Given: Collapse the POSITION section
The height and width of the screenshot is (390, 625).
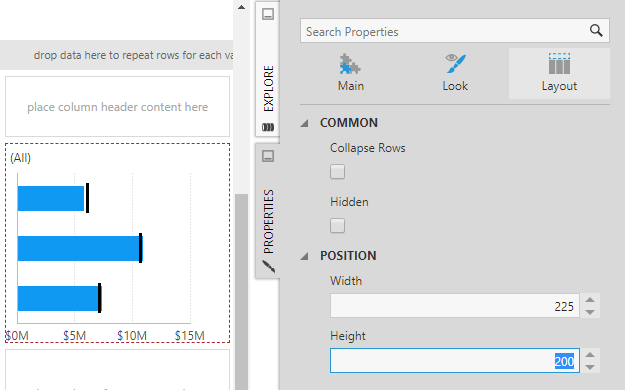Looking at the screenshot, I should (x=305, y=256).
